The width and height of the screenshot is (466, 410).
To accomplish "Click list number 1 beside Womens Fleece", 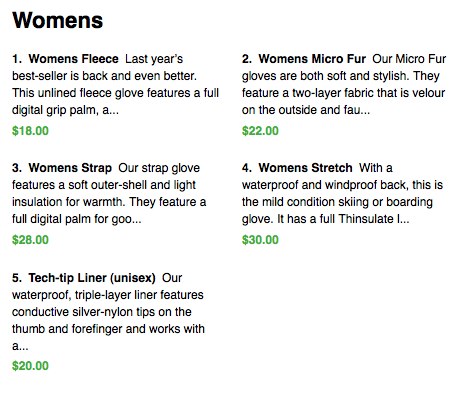I will pos(17,59).
